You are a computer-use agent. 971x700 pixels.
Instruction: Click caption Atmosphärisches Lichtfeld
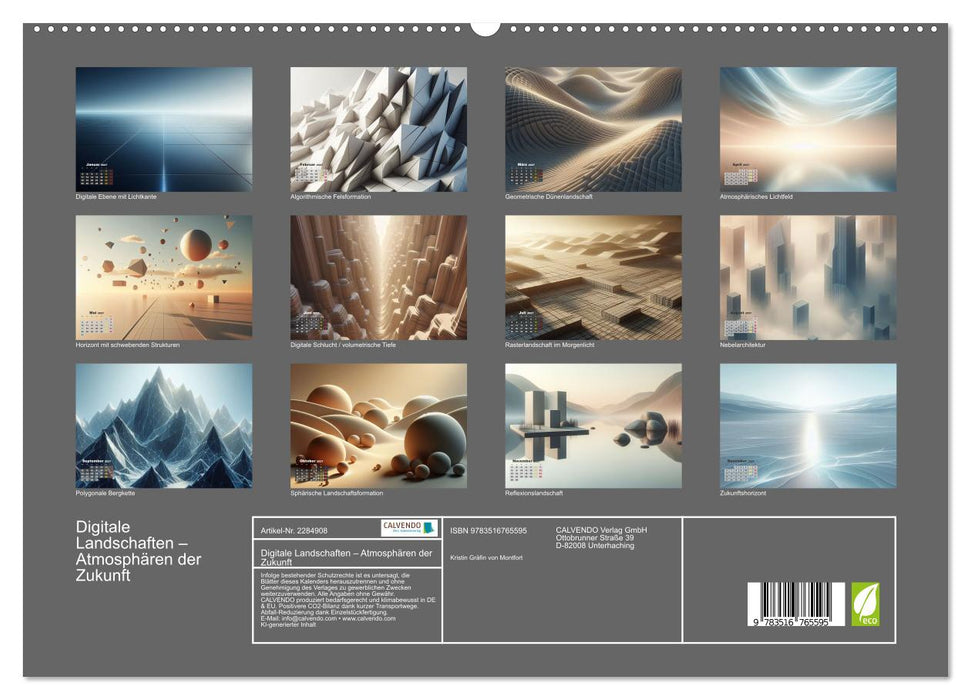pos(756,196)
